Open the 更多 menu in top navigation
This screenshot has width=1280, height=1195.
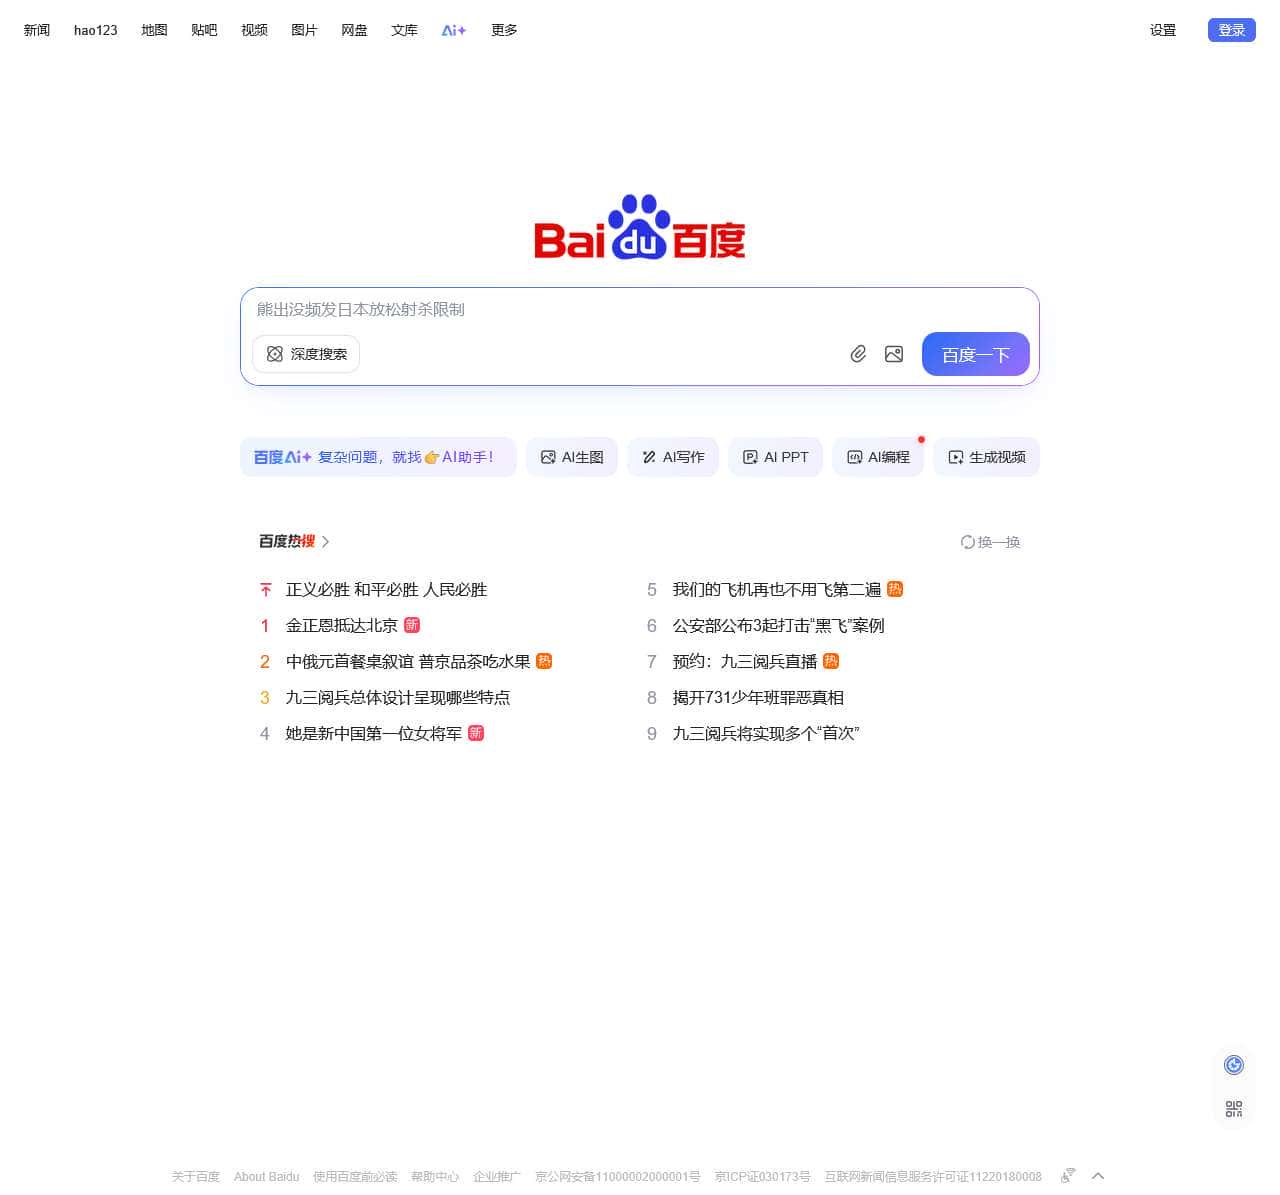pyautogui.click(x=504, y=30)
